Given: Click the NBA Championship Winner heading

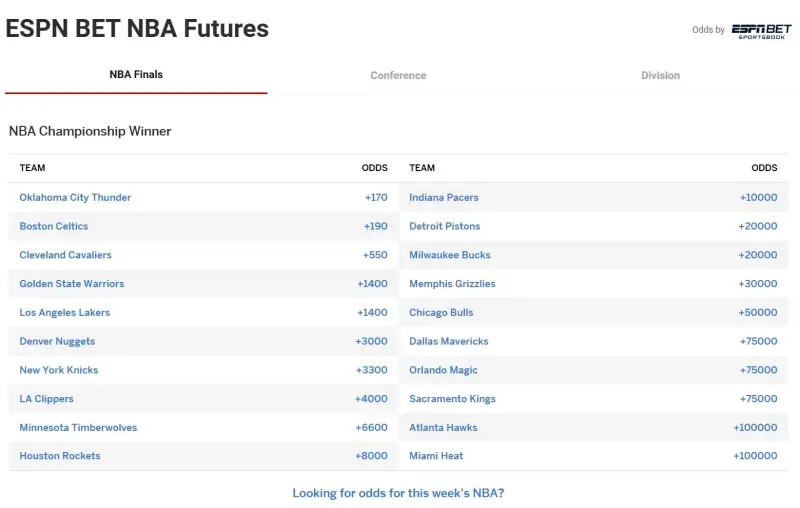Looking at the screenshot, I should point(90,132).
